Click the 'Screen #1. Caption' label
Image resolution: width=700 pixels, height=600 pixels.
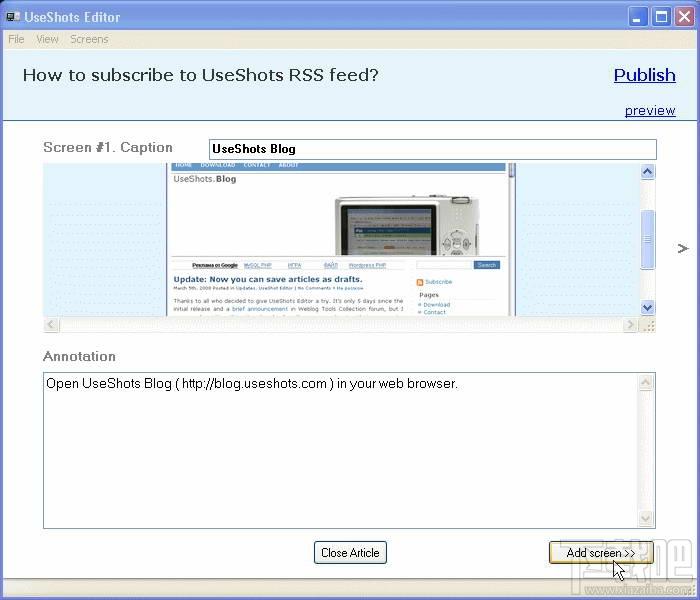108,147
